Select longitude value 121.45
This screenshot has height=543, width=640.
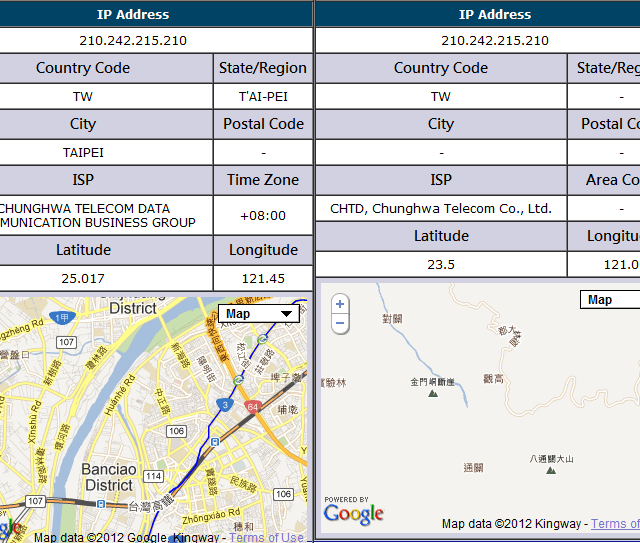point(263,278)
